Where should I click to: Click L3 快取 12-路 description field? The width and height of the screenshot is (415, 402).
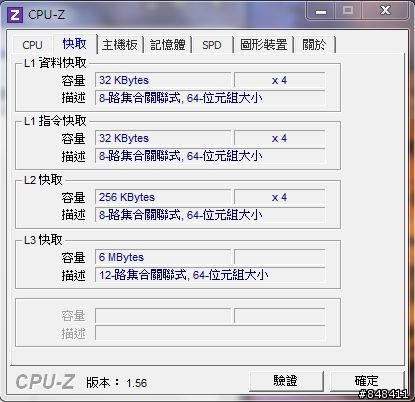pyautogui.click(x=210, y=275)
